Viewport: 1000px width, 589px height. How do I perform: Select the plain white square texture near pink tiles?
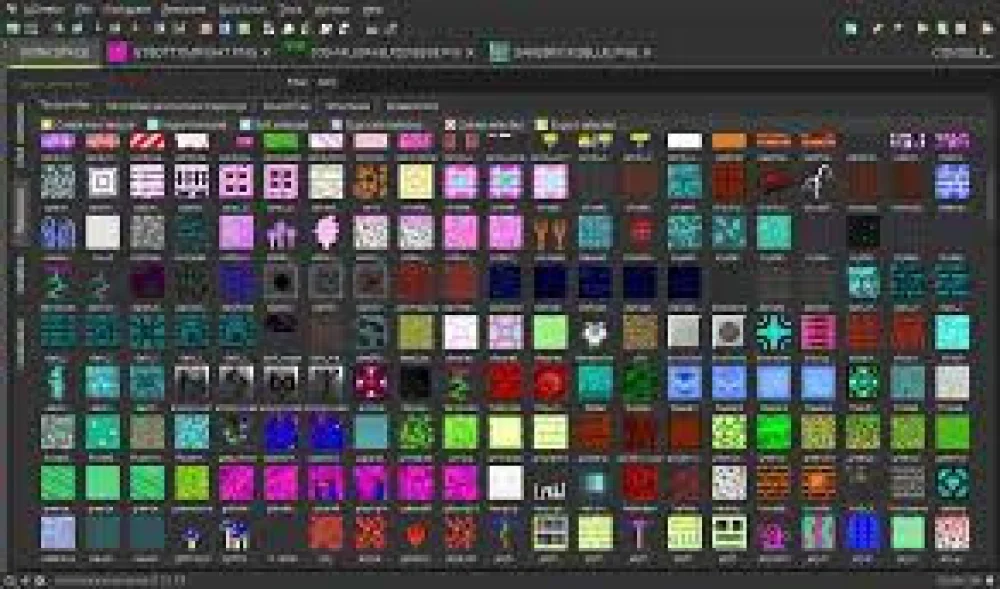click(x=504, y=482)
